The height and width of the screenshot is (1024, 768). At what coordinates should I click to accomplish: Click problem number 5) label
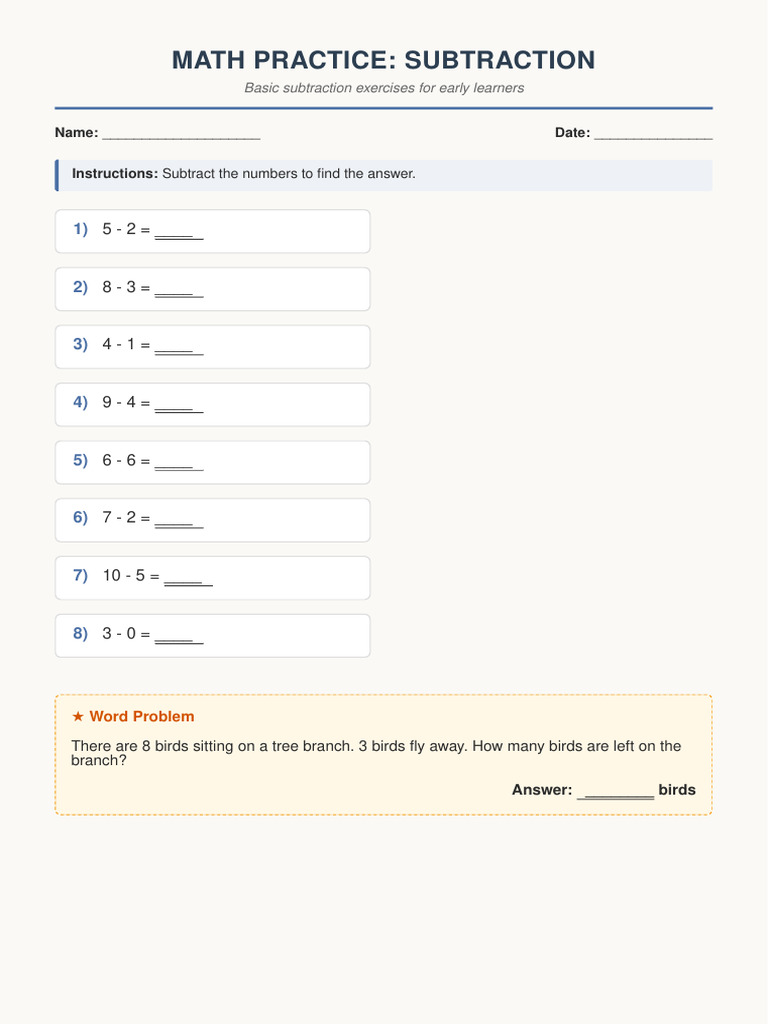coord(80,460)
